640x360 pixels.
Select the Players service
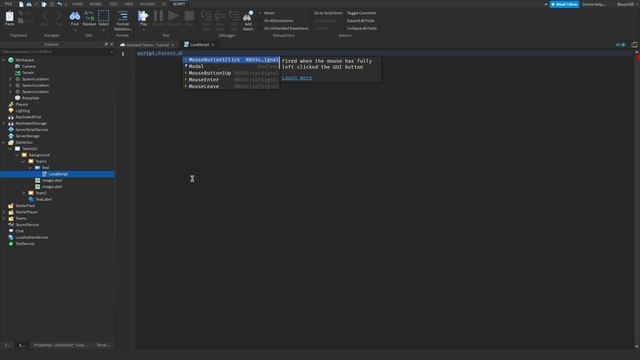tap(22, 104)
